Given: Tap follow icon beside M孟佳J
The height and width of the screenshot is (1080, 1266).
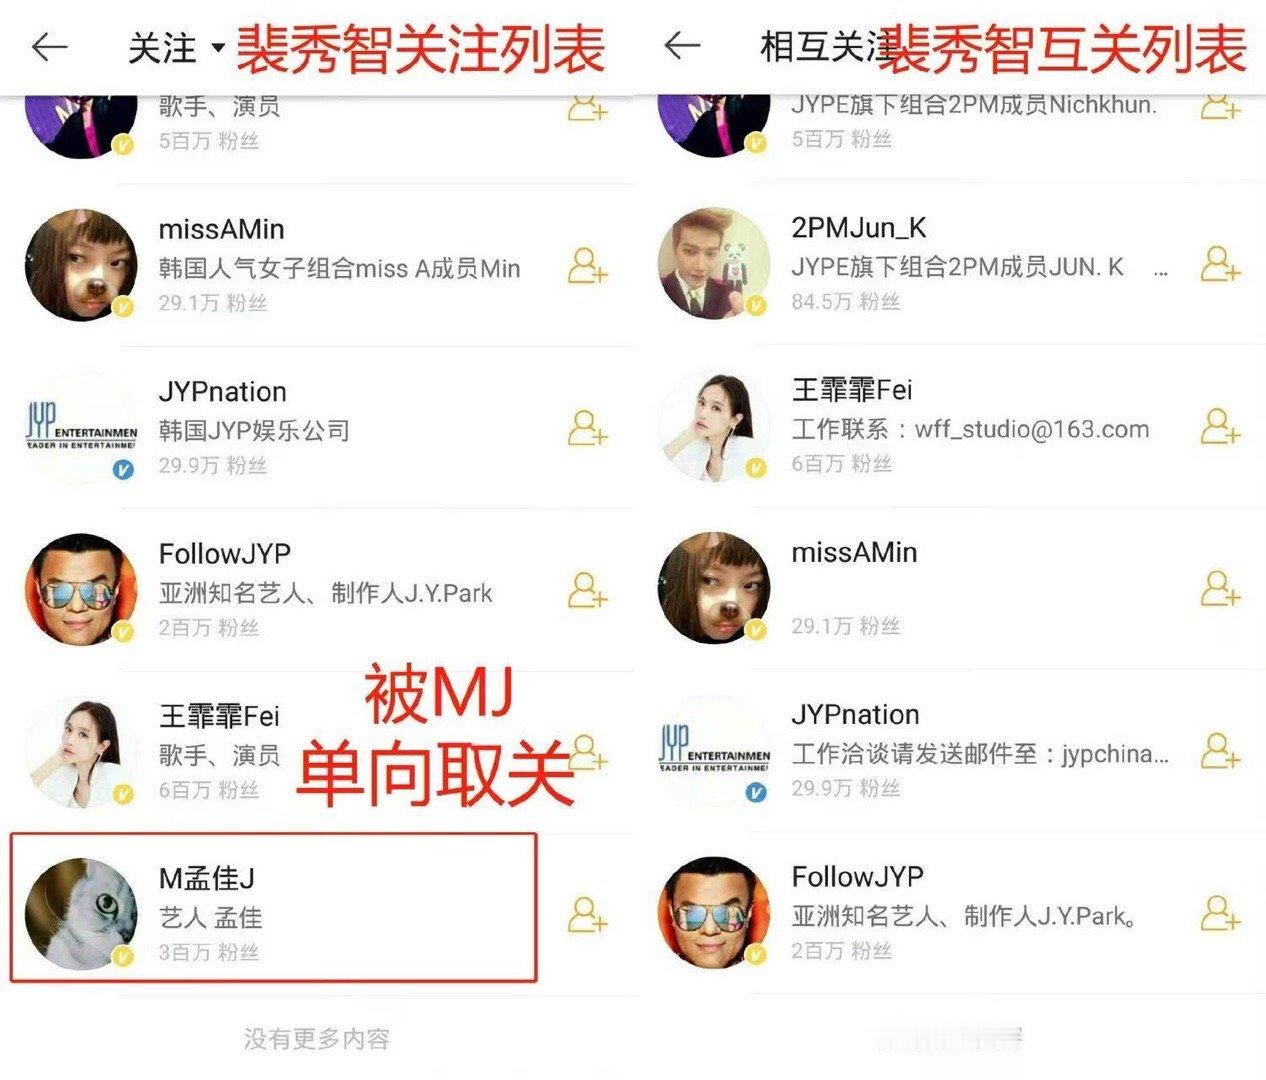Looking at the screenshot, I should [x=587, y=914].
